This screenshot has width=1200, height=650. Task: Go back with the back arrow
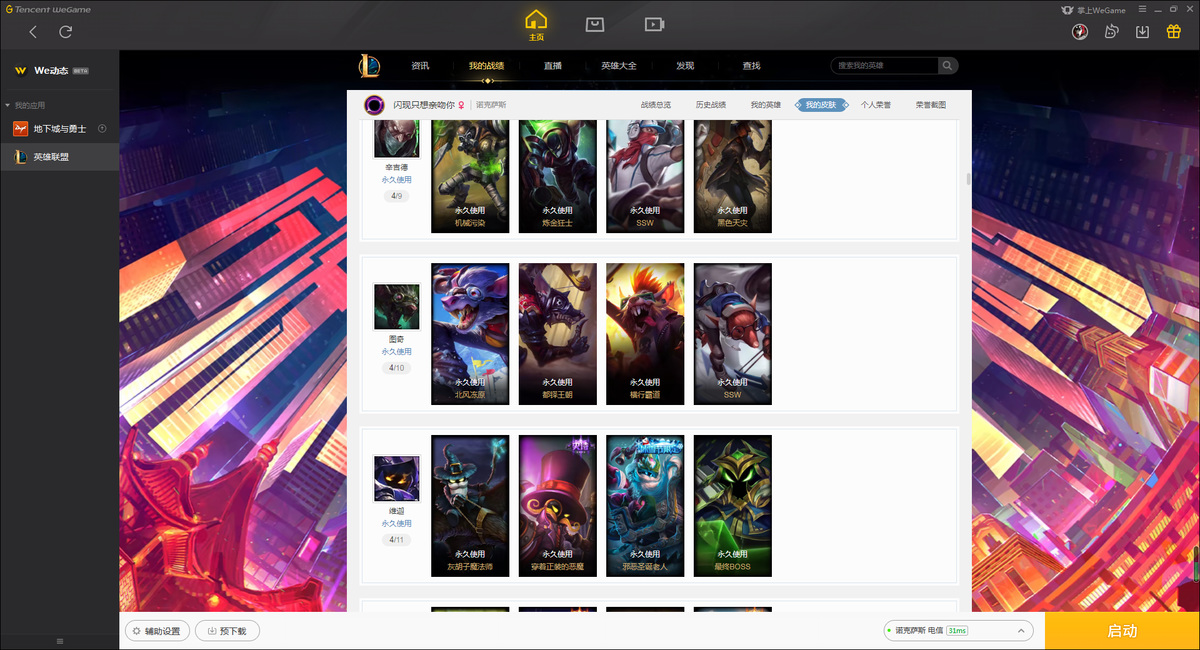33,32
